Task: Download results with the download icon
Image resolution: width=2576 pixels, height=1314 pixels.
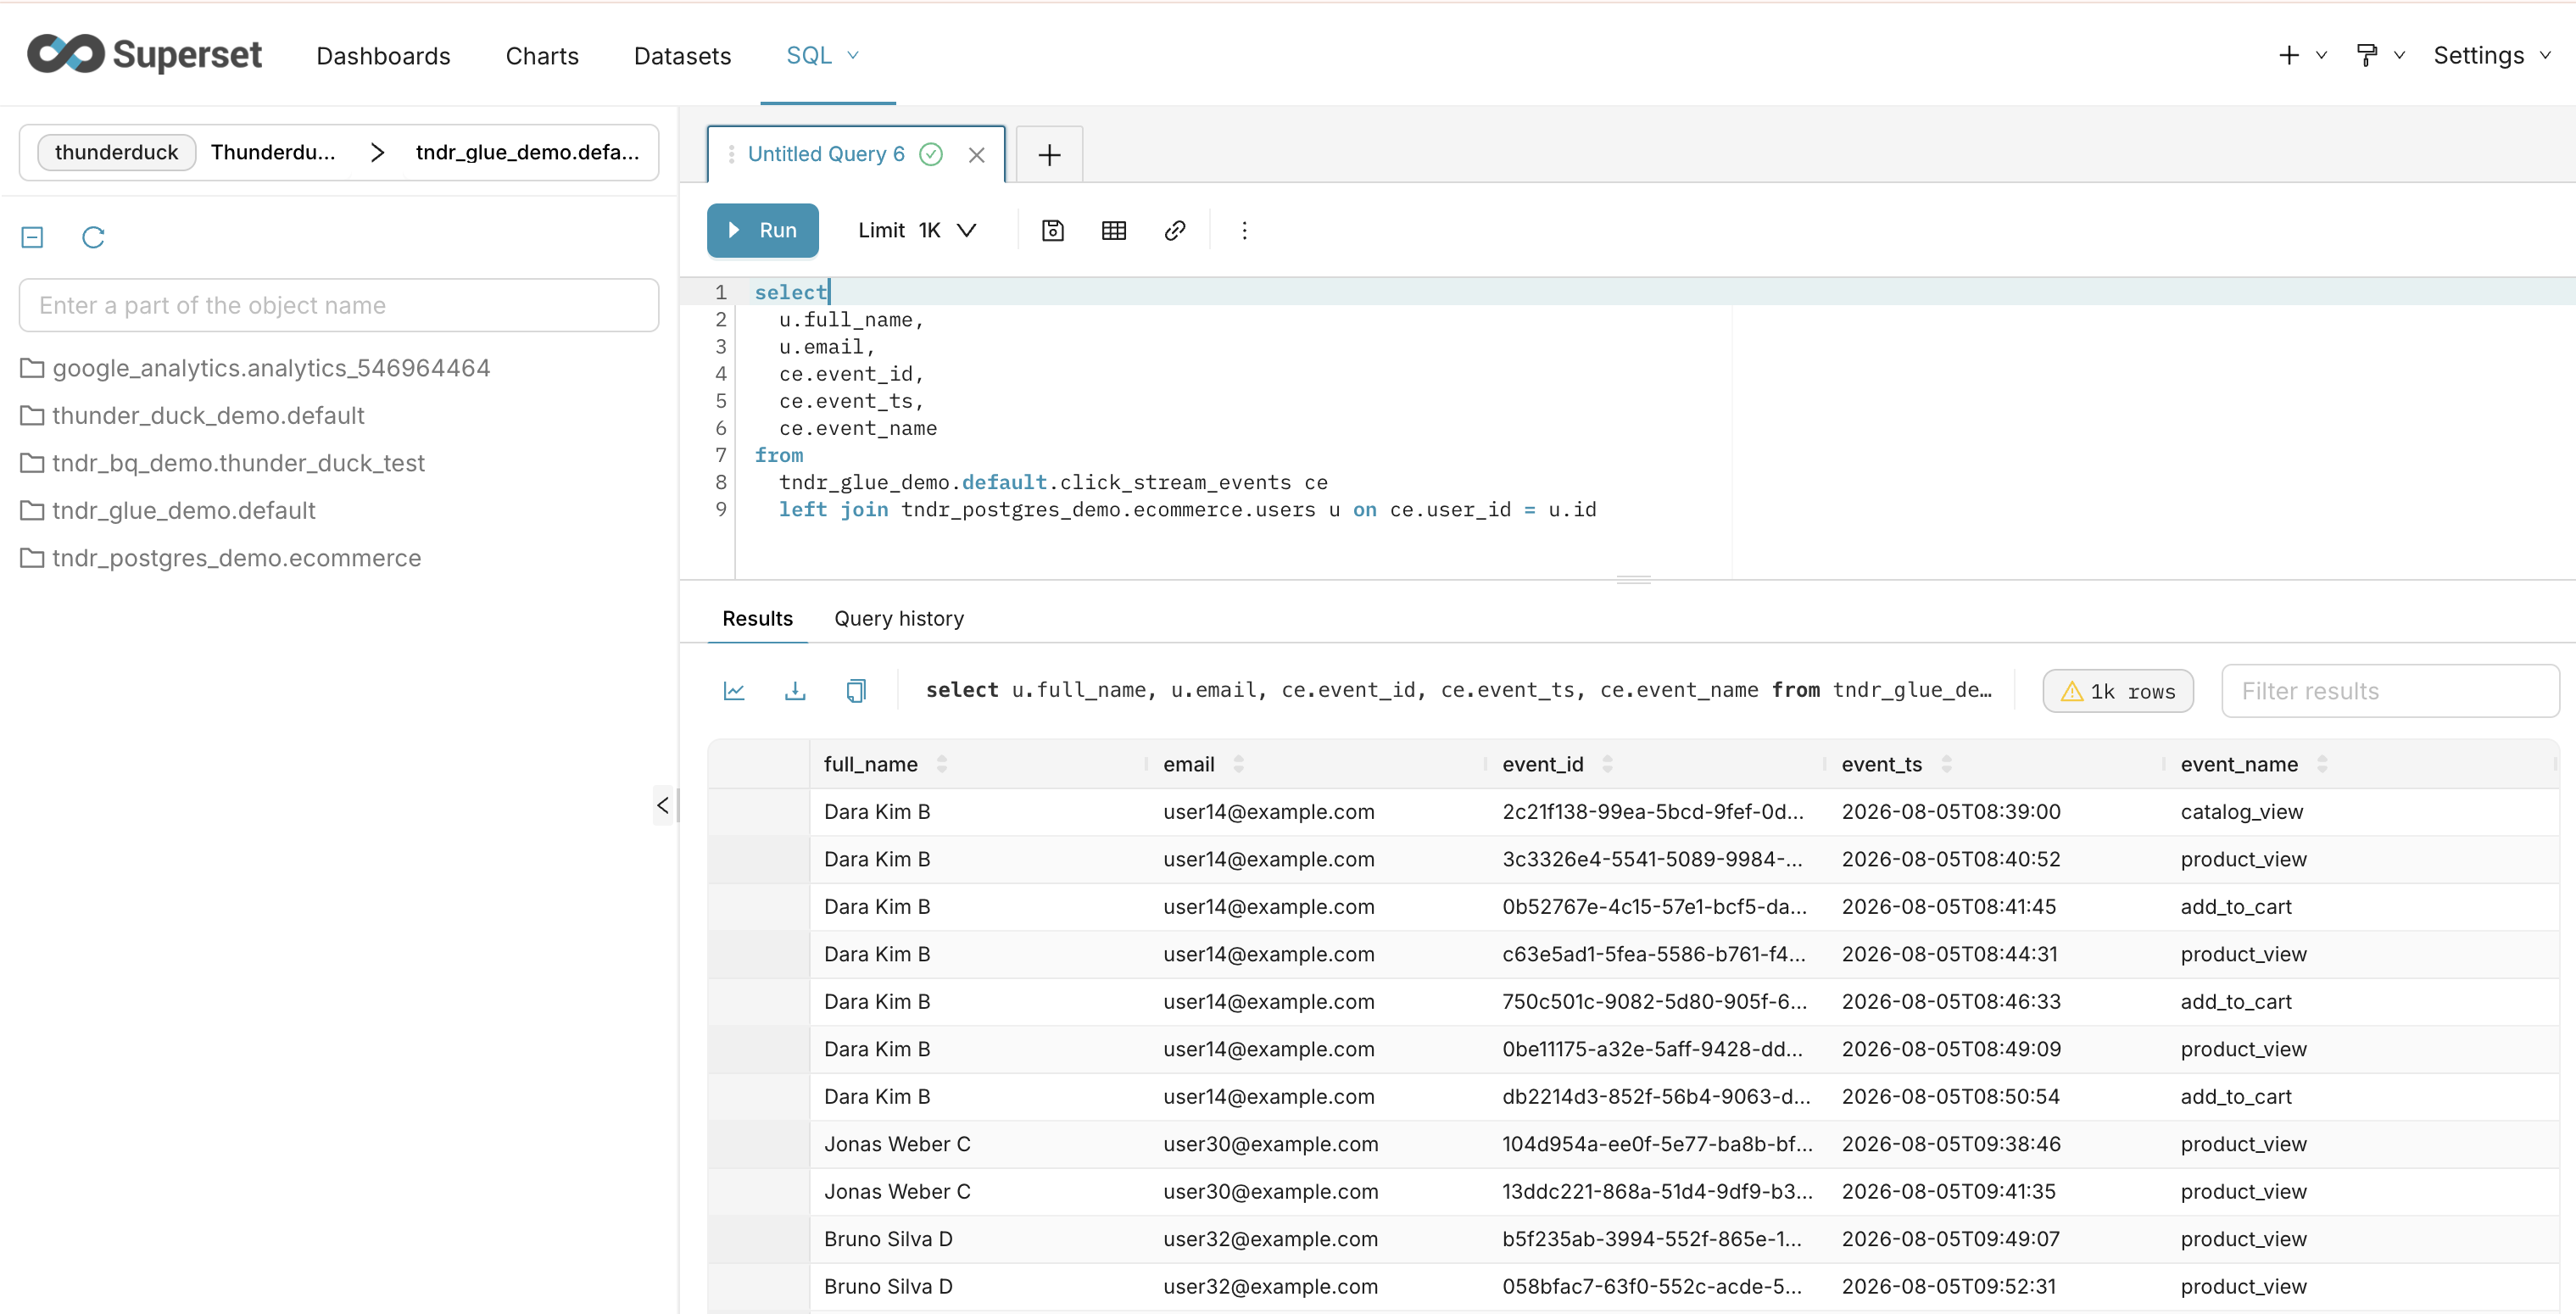Action: (795, 691)
